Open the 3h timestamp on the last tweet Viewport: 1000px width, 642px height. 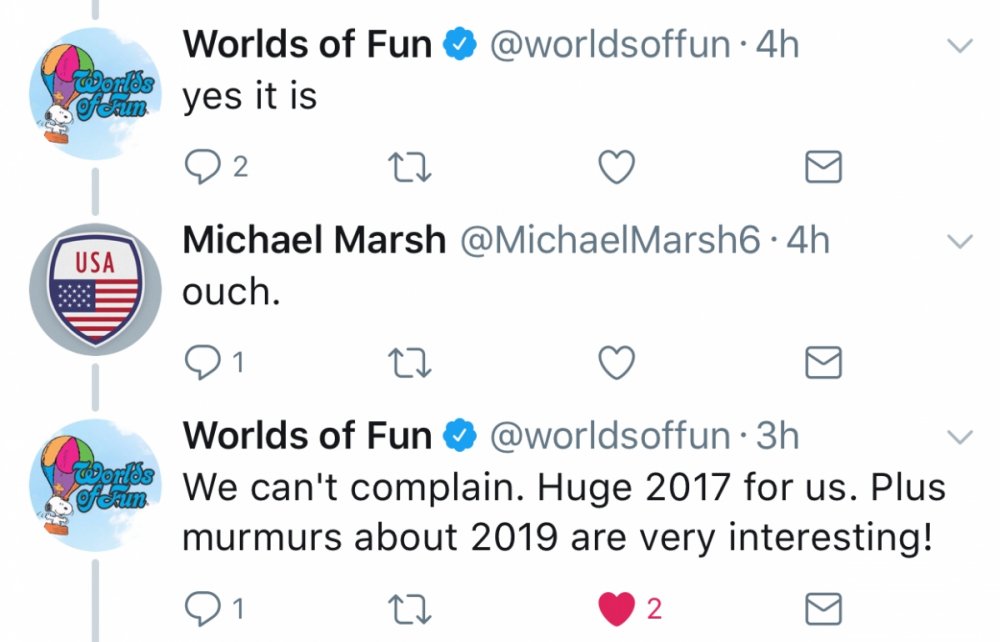pos(778,436)
